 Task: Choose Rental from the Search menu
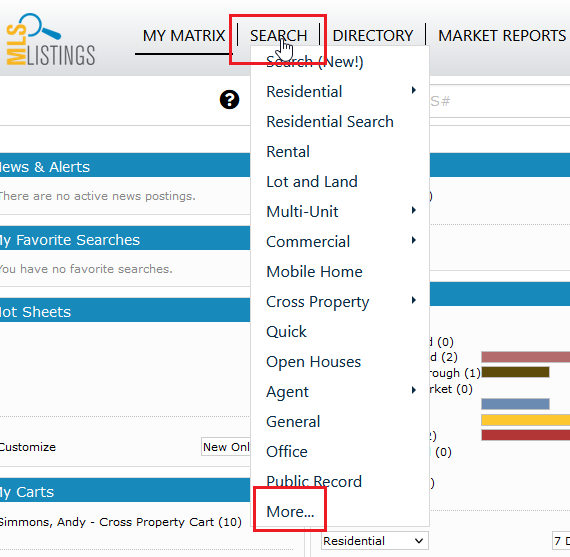(x=288, y=152)
